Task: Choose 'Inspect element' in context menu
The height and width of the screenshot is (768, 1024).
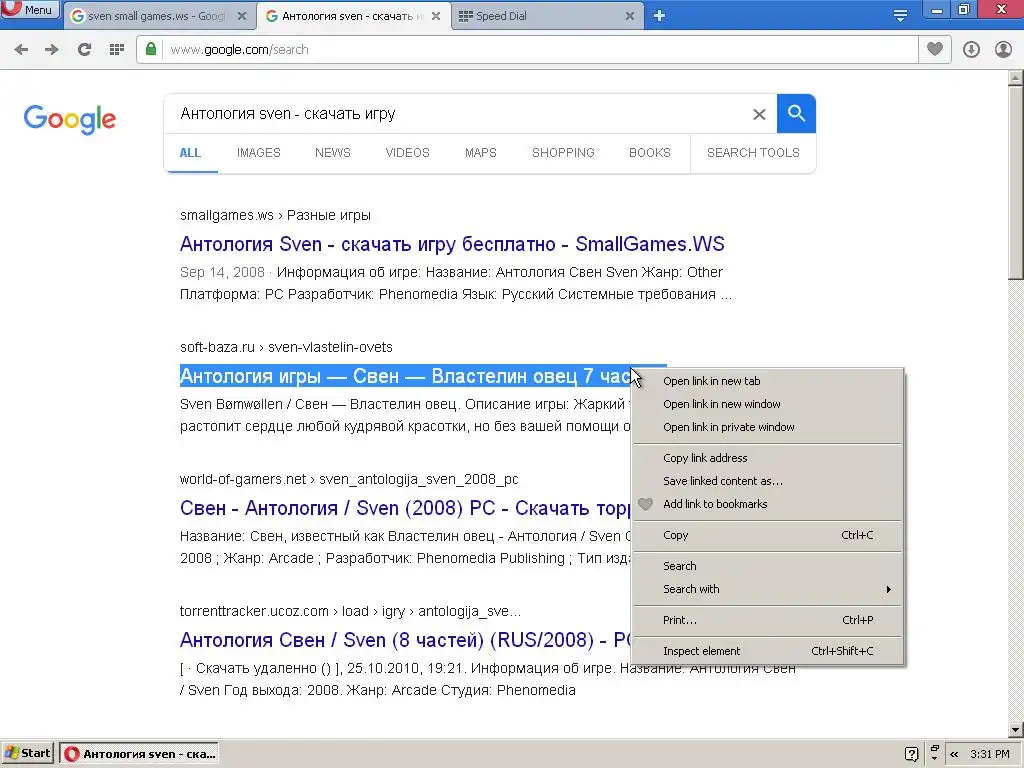Action: pyautogui.click(x=768, y=651)
